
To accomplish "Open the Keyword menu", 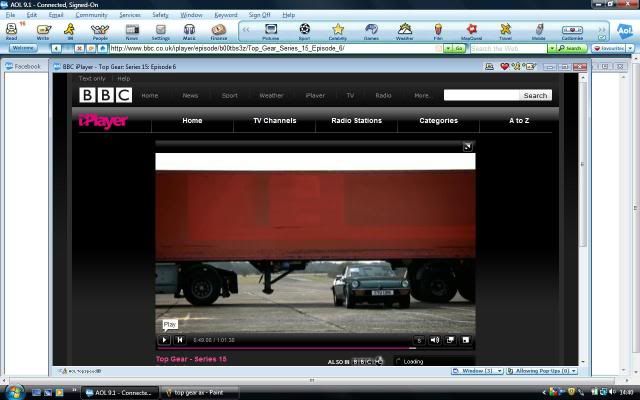I will (226, 15).
